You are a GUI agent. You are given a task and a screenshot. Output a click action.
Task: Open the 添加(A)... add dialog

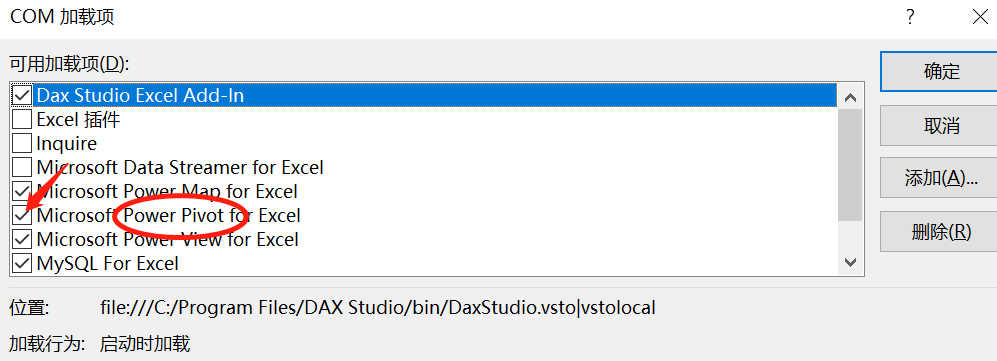[x=942, y=178]
